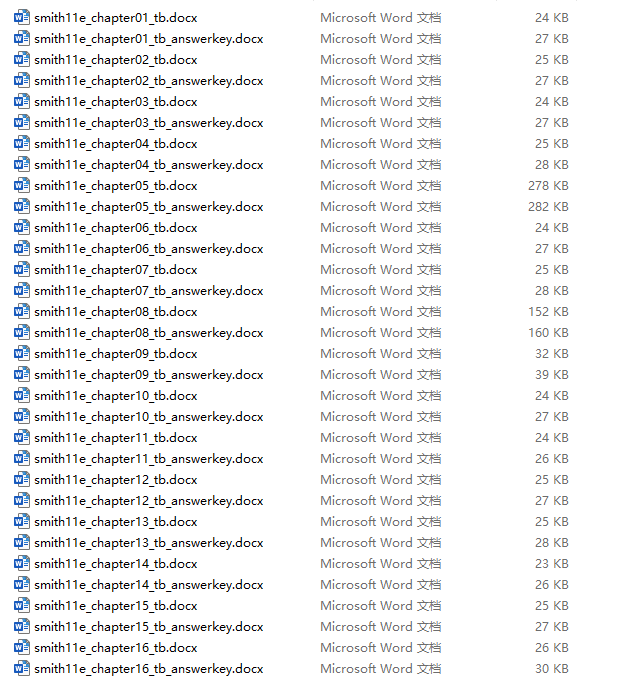Click the Word icon of smith11e_chapter08_tb_answerkey.docx
This screenshot has height=697, width=617.
[22, 332]
